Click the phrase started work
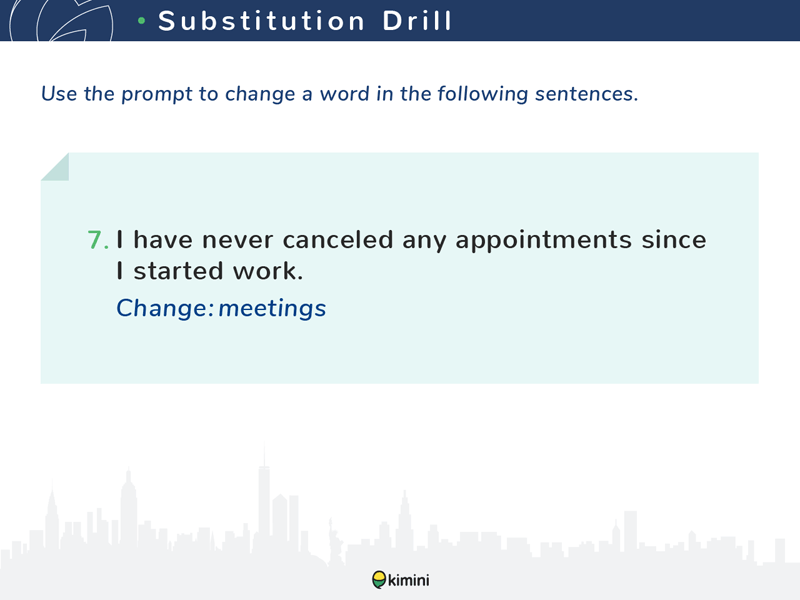This screenshot has width=800, height=600. (218, 270)
